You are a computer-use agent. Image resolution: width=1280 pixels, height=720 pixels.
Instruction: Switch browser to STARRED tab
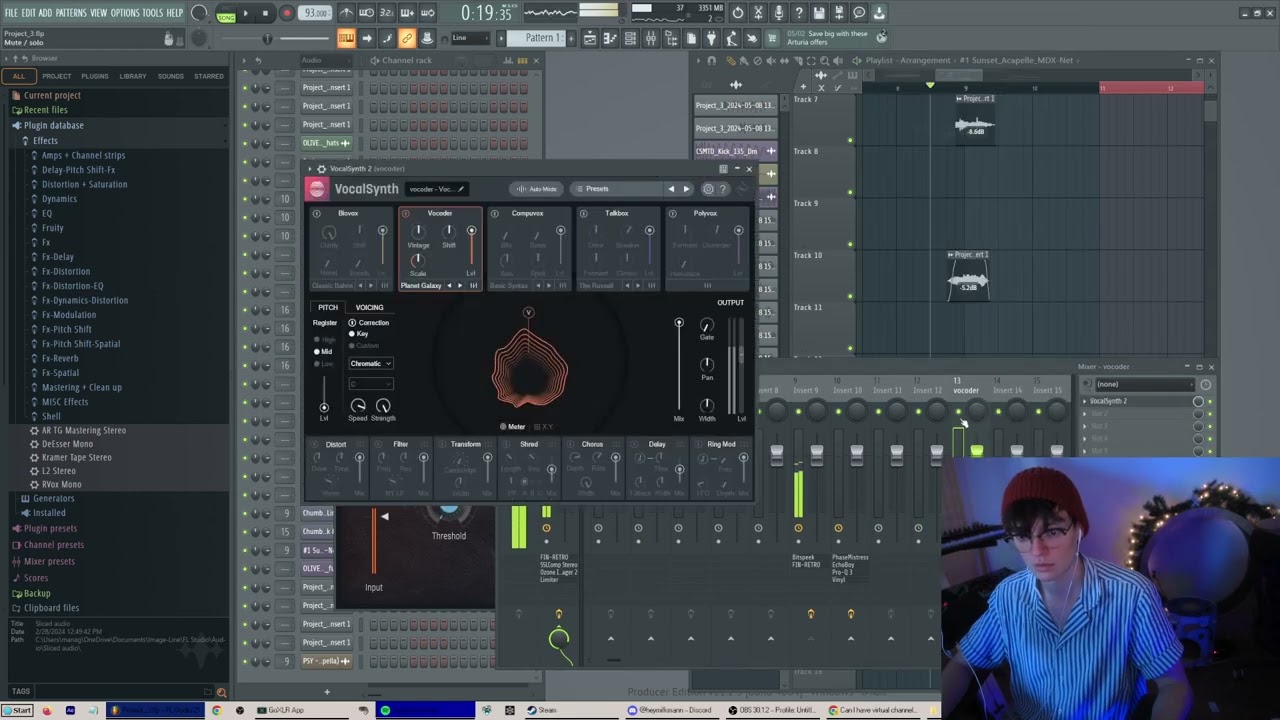point(209,76)
